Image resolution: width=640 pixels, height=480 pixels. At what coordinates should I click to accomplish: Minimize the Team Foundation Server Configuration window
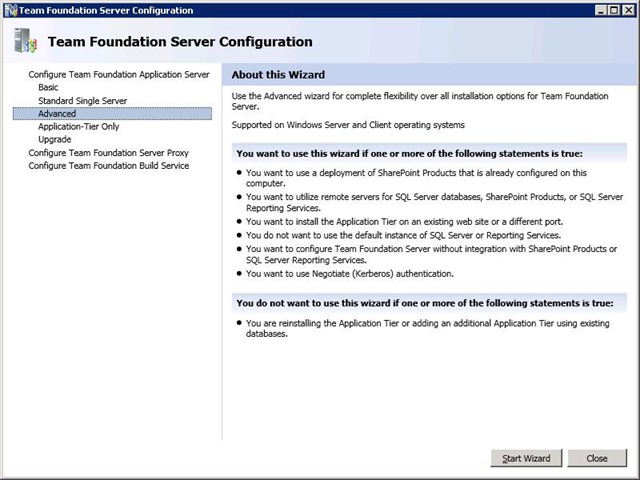(x=600, y=10)
